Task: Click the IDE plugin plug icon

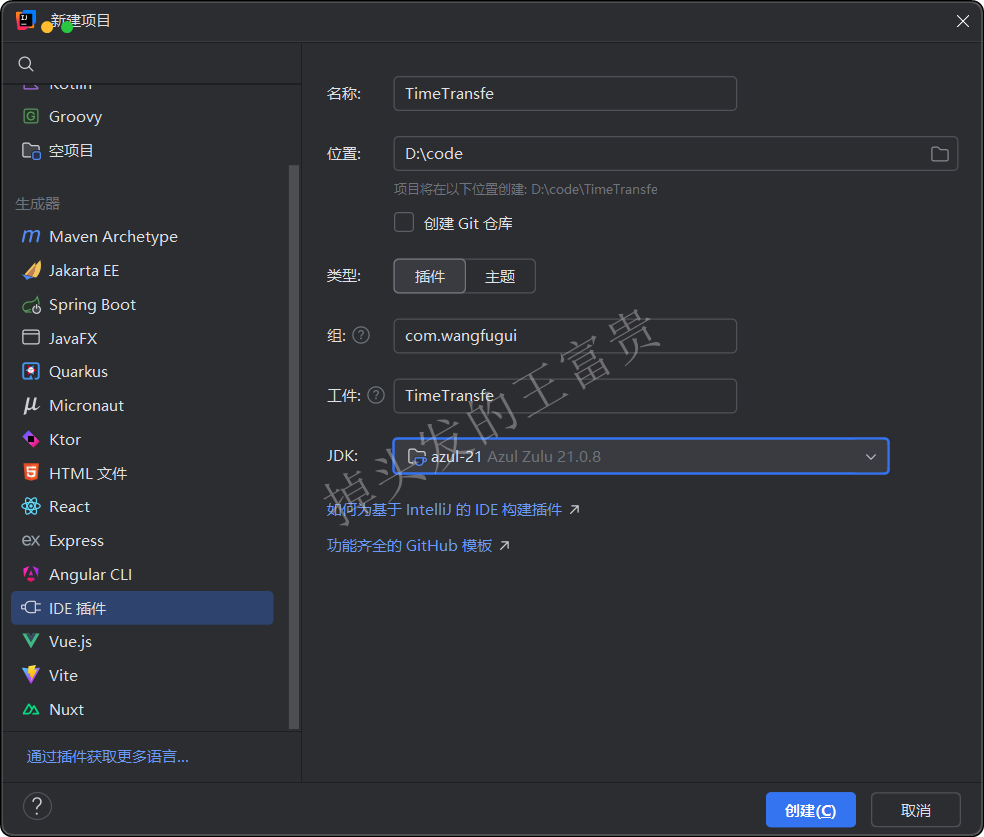Action: (31, 607)
